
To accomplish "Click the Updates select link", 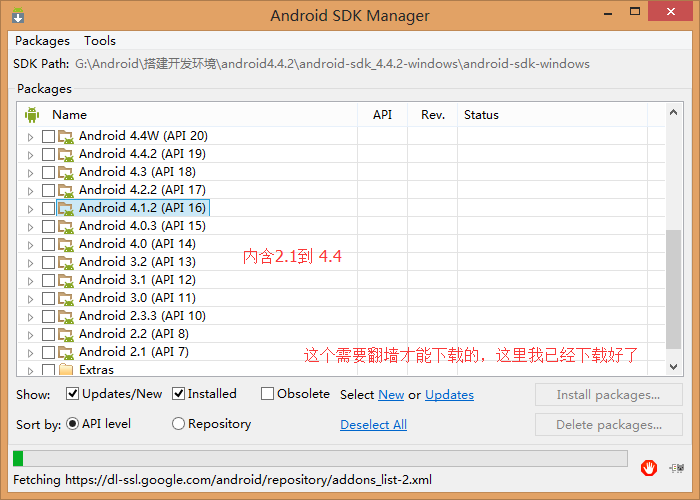I will (449, 395).
